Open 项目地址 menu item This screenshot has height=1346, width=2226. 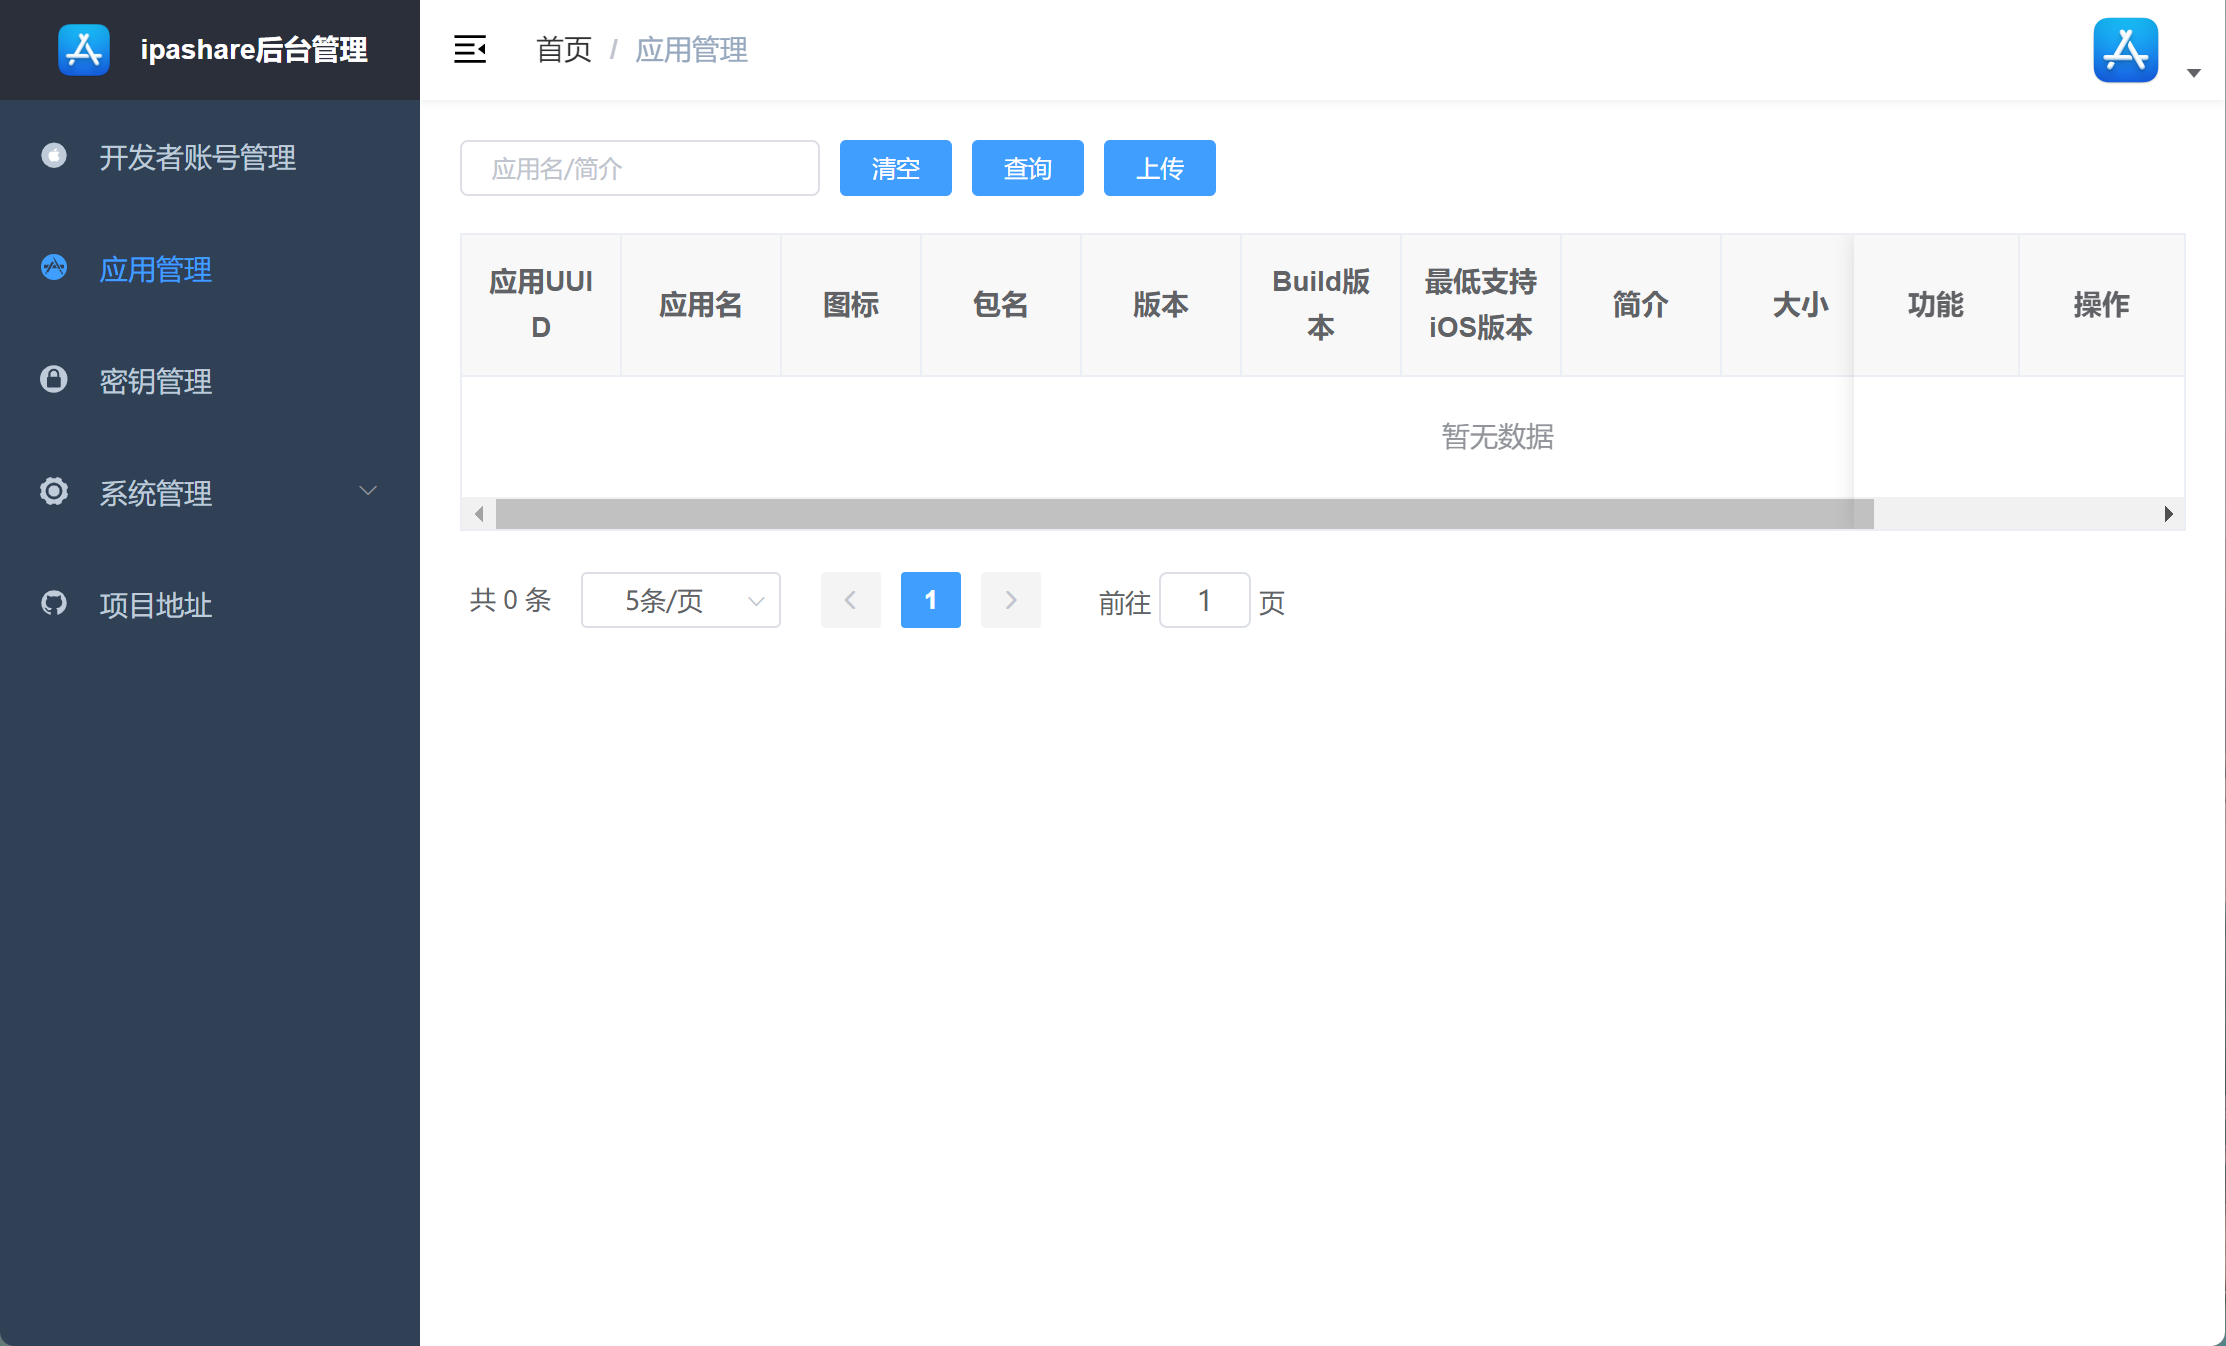(x=210, y=604)
